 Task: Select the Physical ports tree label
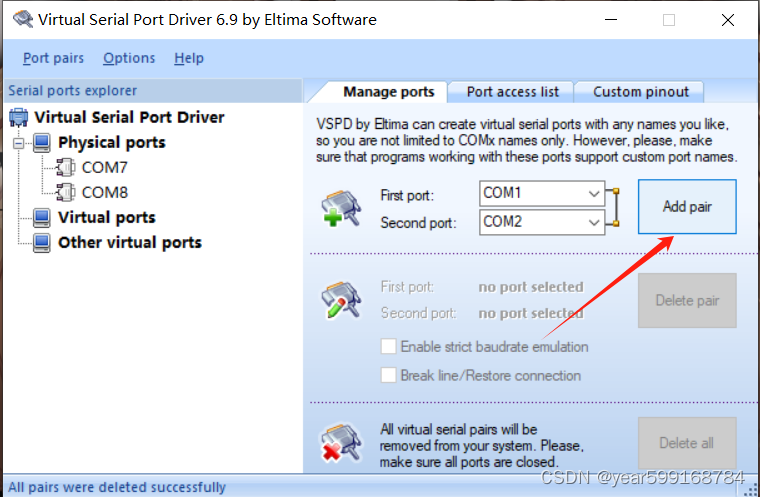pyautogui.click(x=111, y=143)
